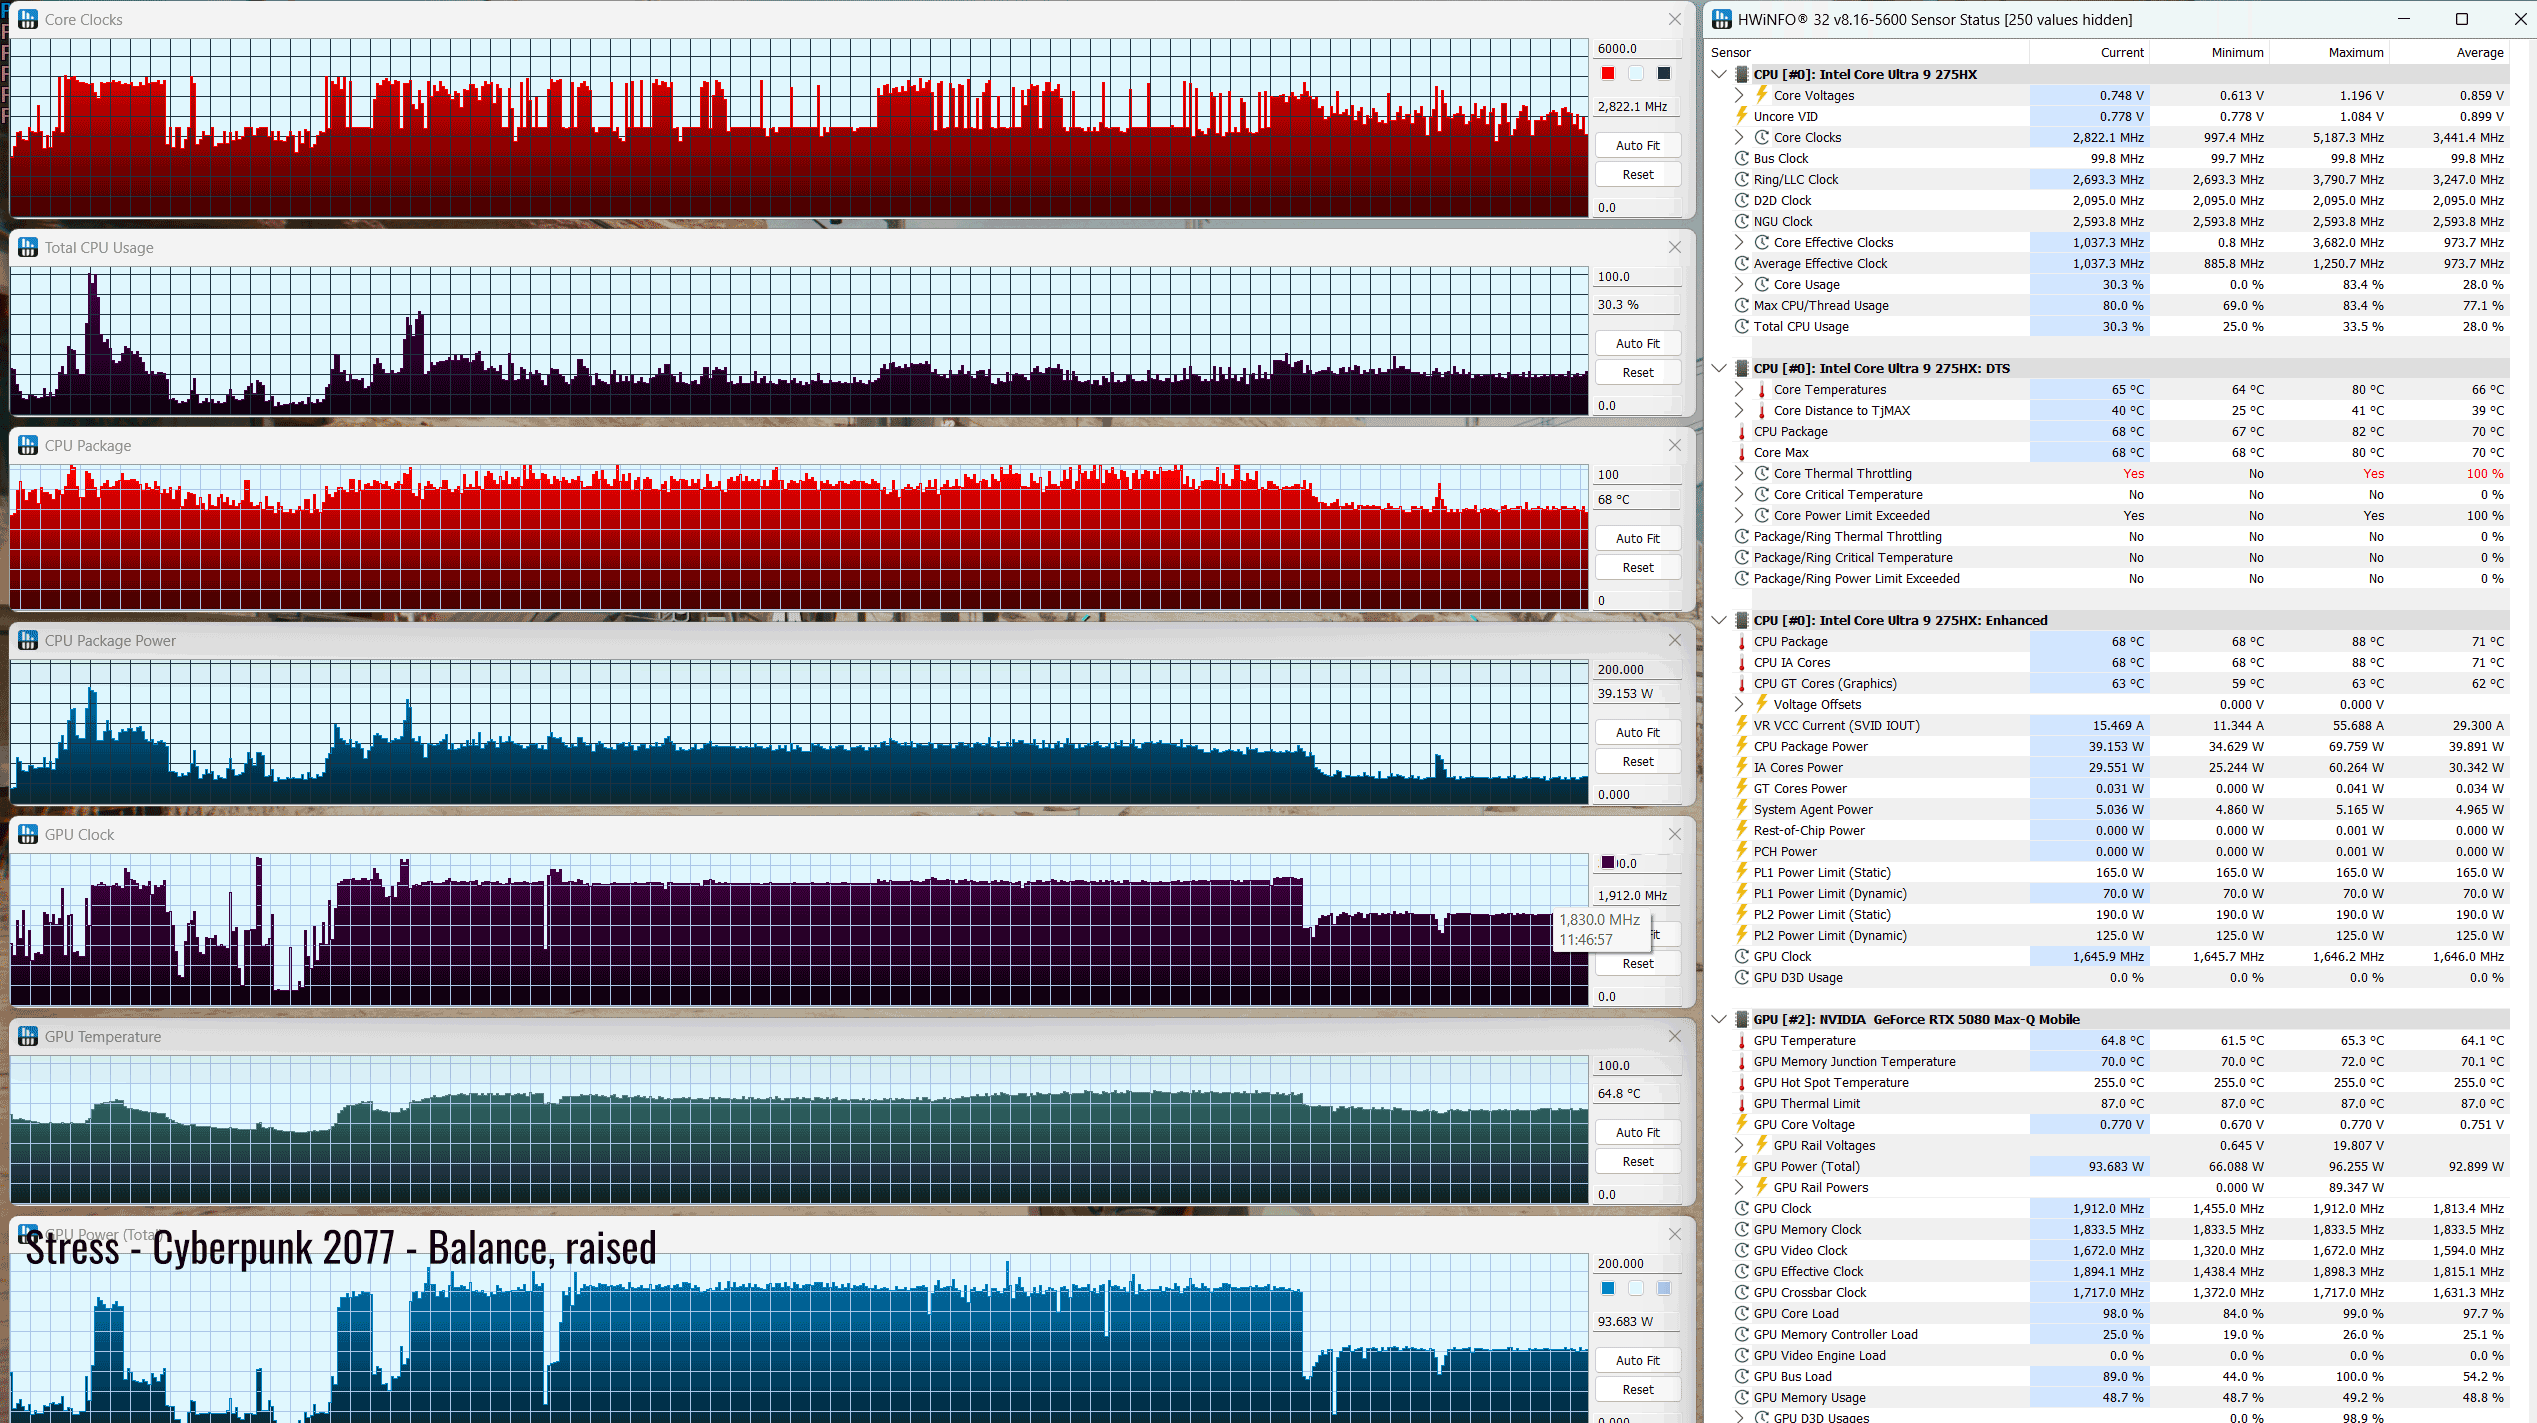Viewport: 2537px width, 1423px height.
Task: Select the VR VCC Current (SVID IOUT) row
Action: [x=2110, y=725]
